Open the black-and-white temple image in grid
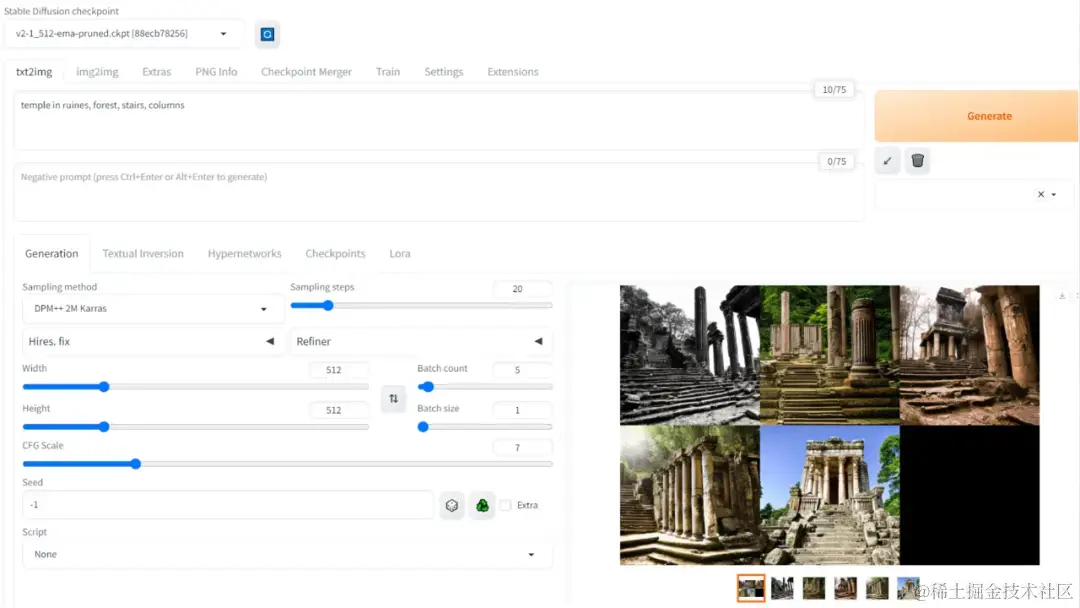 coord(689,355)
